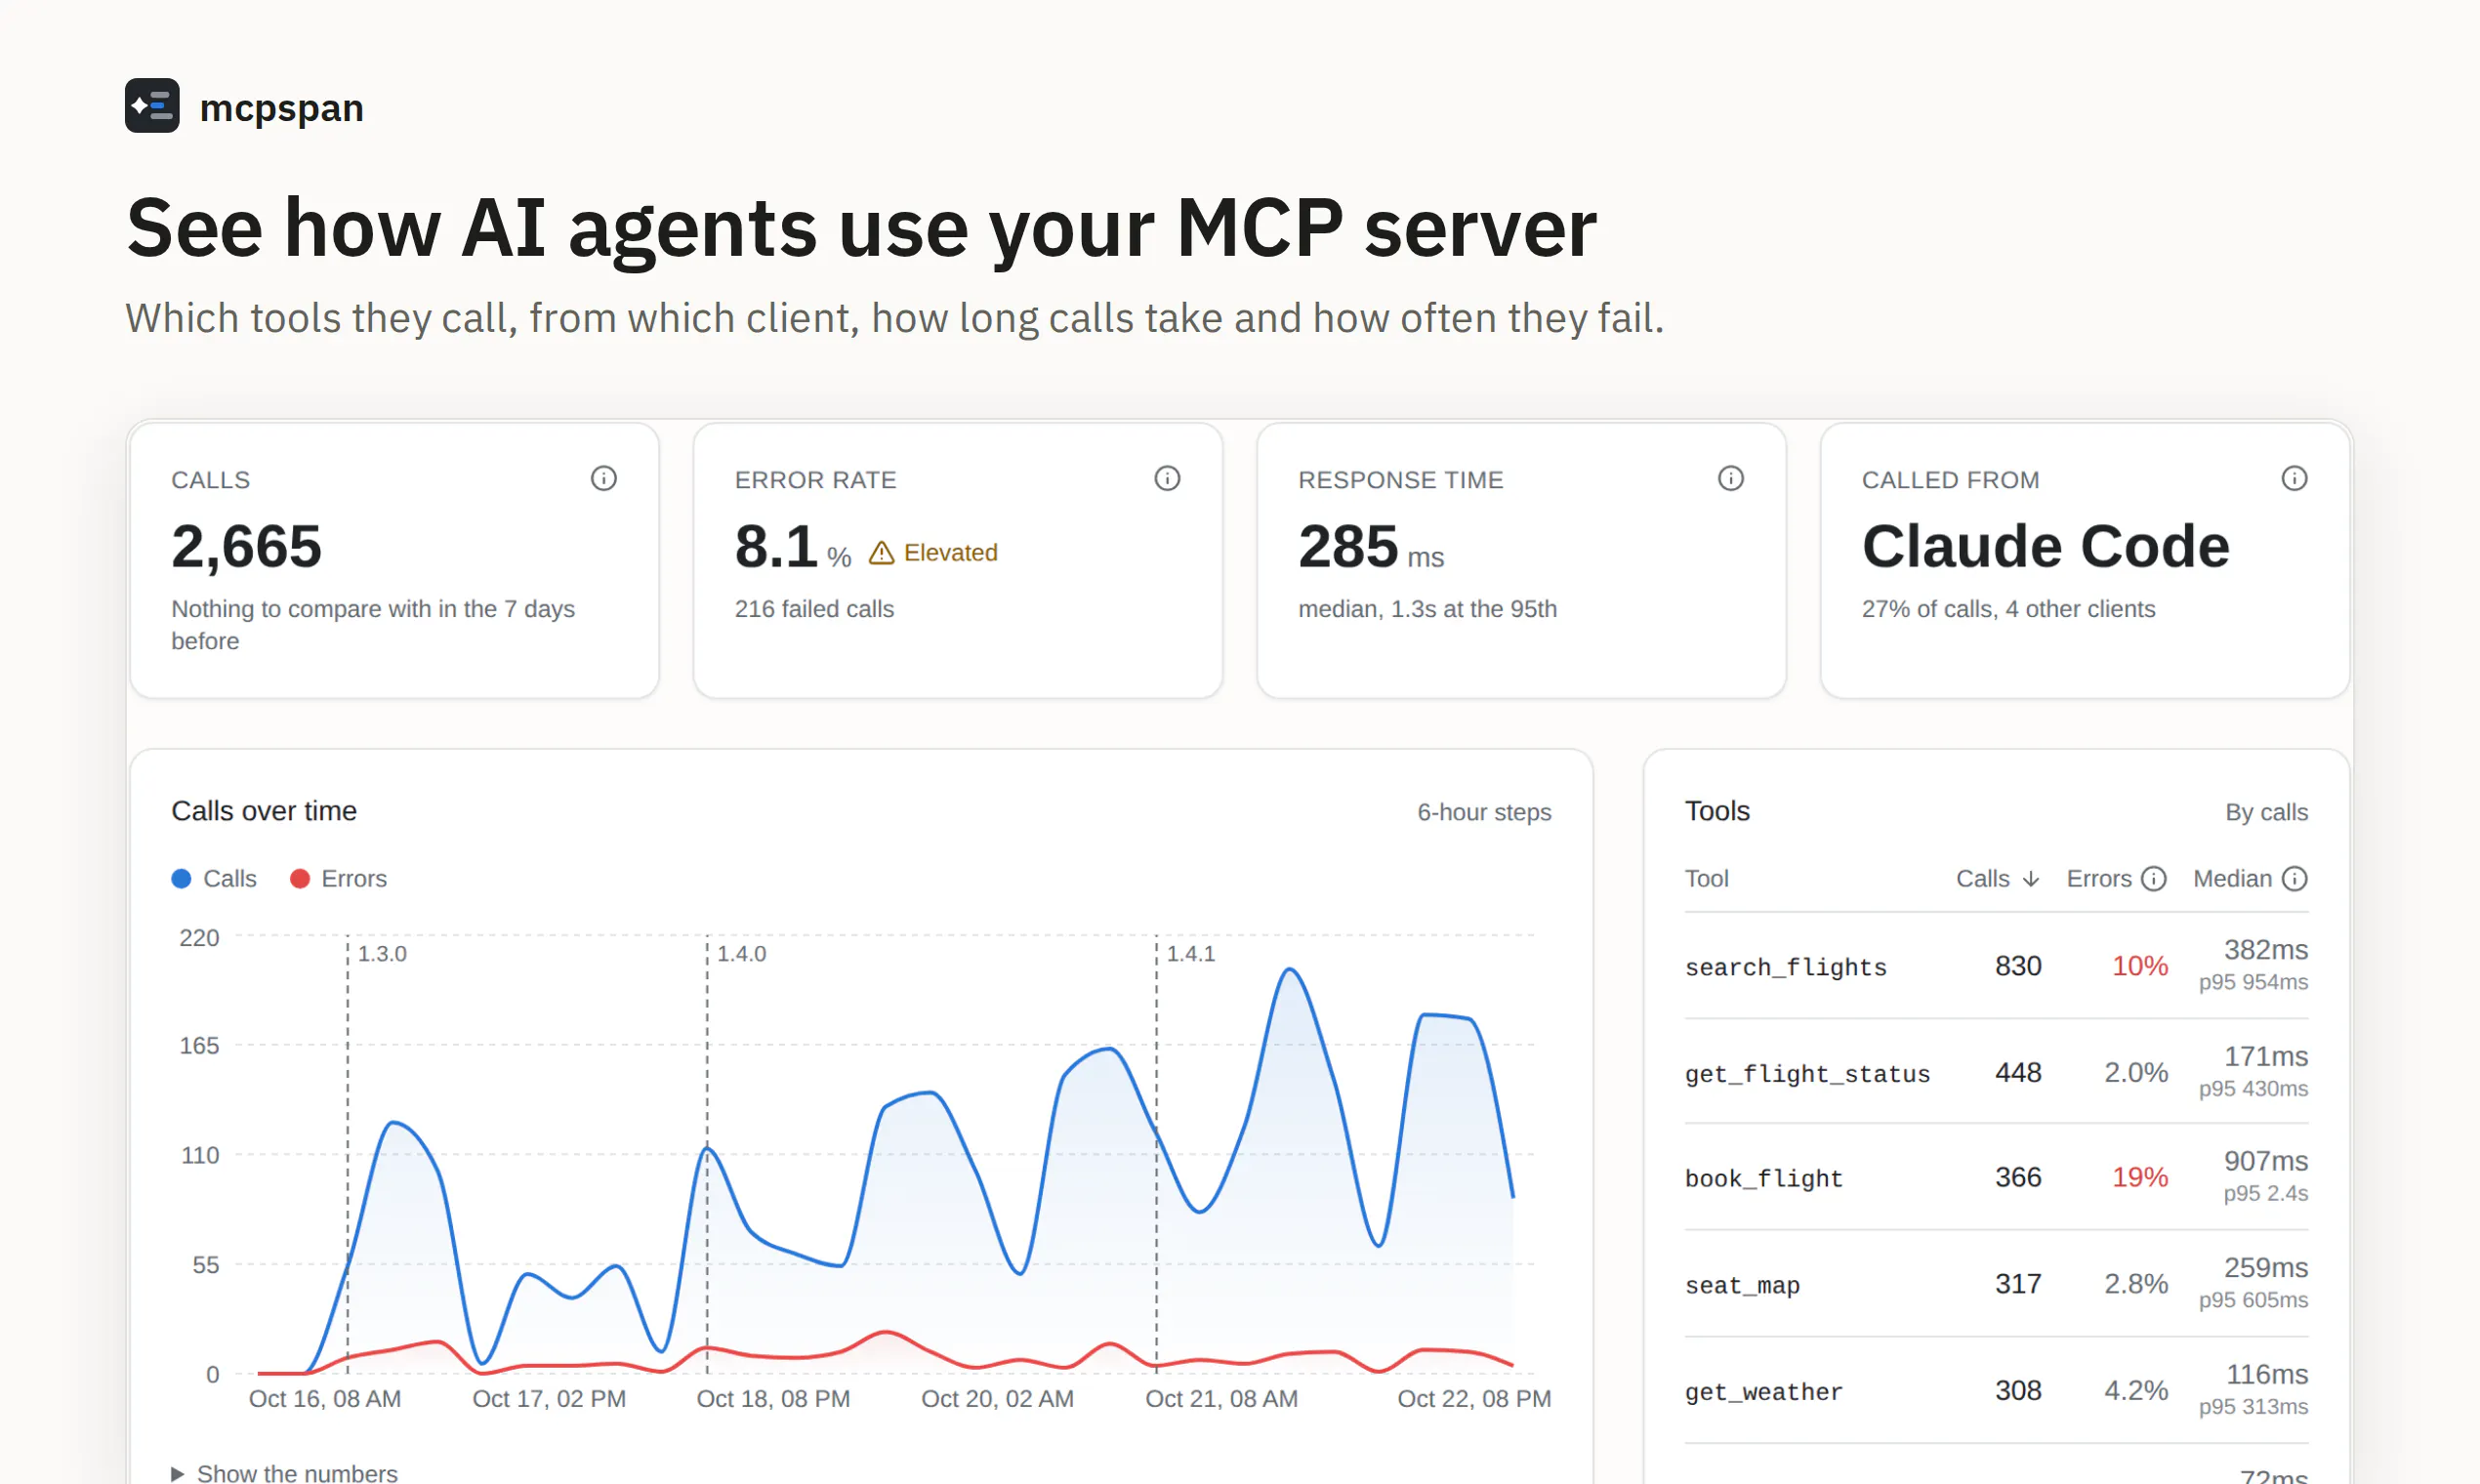Expand the Show the numbers disclosure
Screen dimensions: 2480x1484
coord(285,1472)
